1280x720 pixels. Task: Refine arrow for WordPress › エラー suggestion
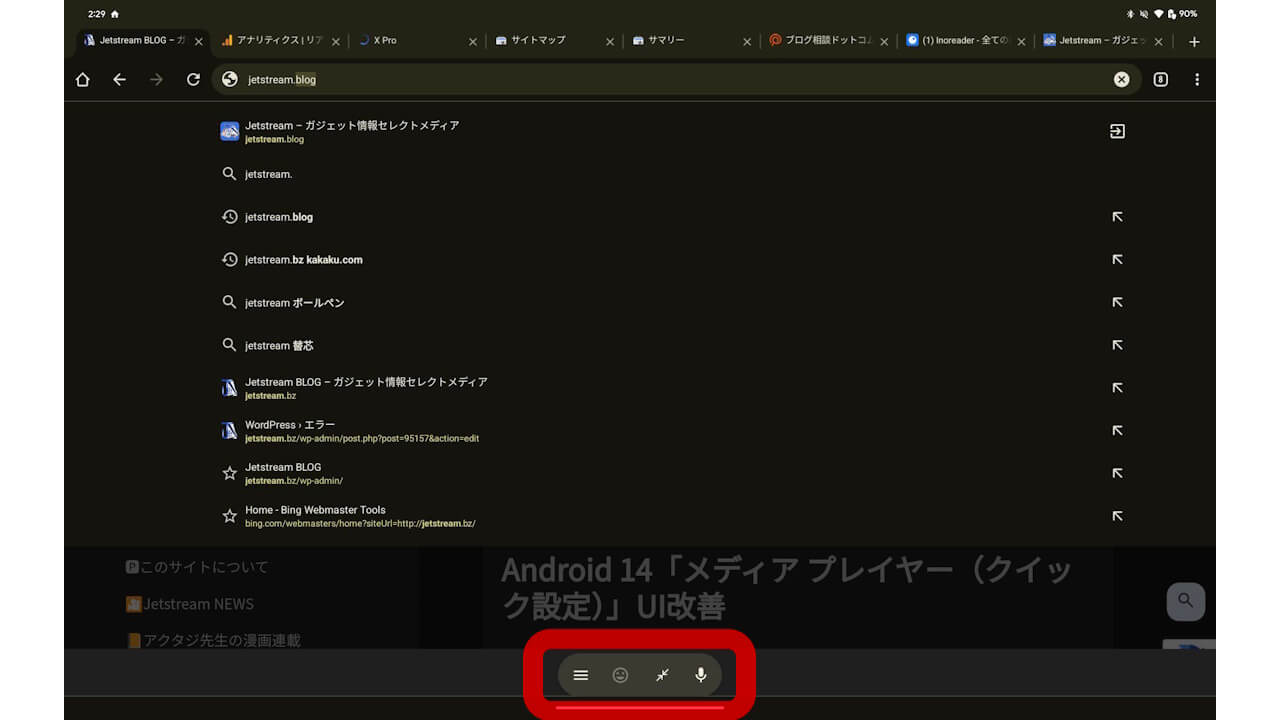click(x=1117, y=431)
